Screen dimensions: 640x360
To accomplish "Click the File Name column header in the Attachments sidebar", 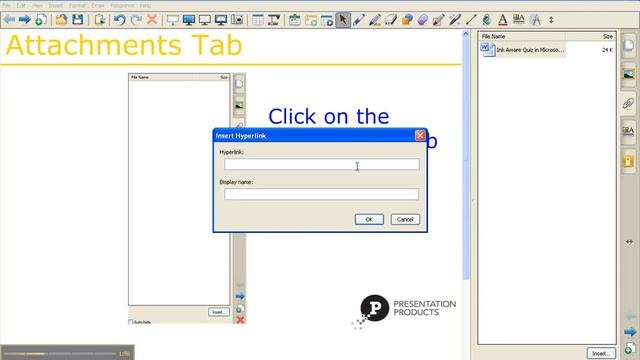I will pyautogui.click(x=493, y=36).
